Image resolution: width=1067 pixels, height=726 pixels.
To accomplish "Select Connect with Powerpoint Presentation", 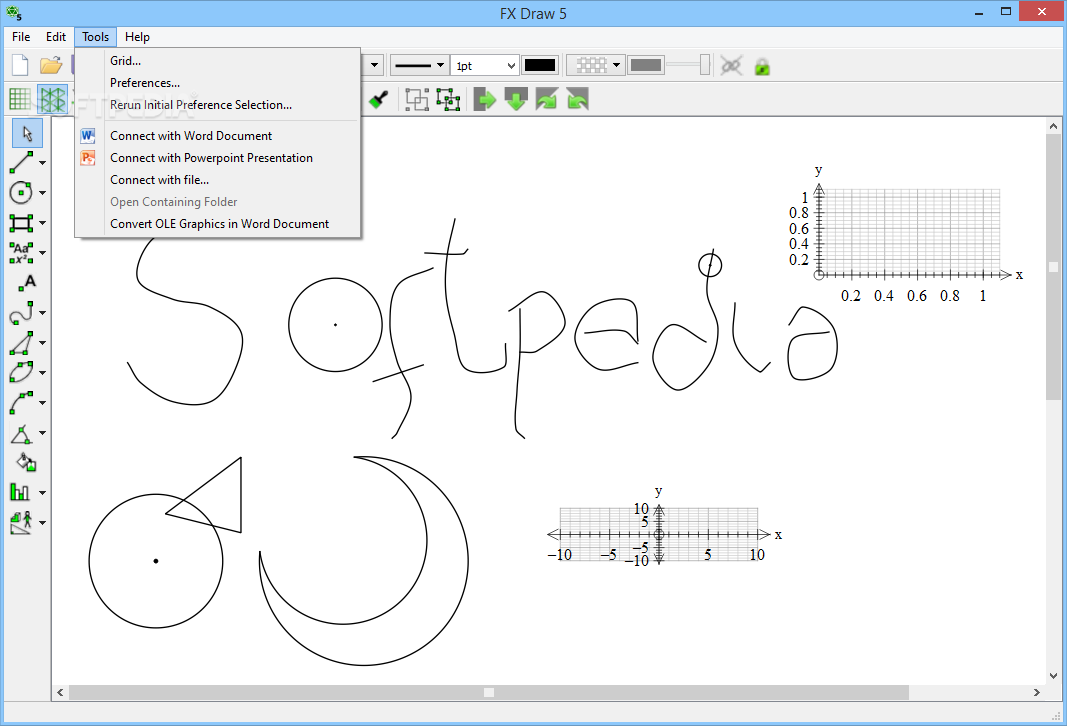I will click(x=218, y=158).
